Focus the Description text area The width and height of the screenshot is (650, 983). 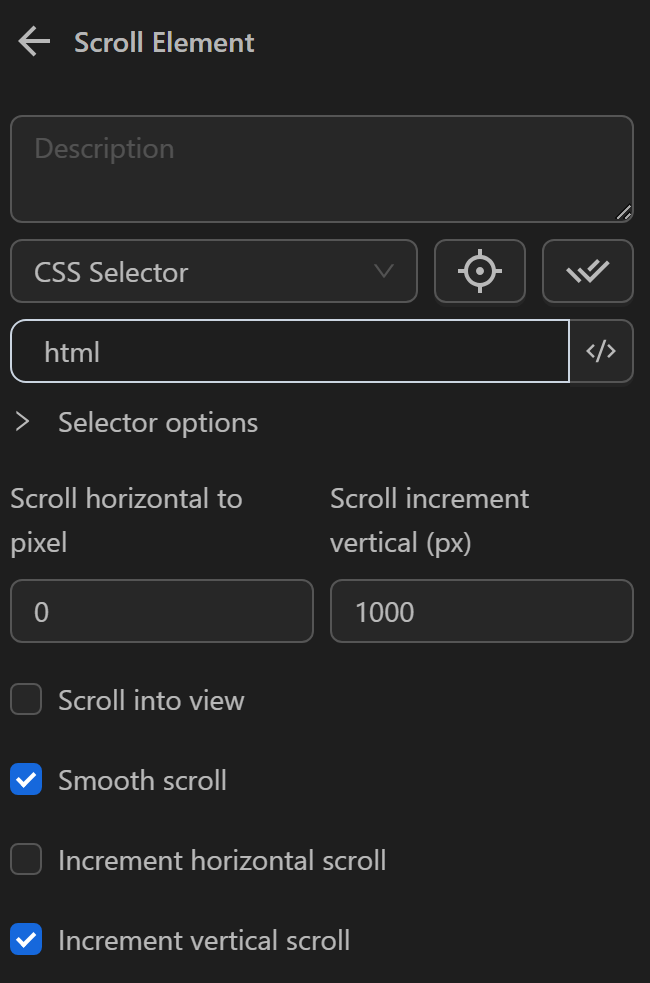point(320,168)
